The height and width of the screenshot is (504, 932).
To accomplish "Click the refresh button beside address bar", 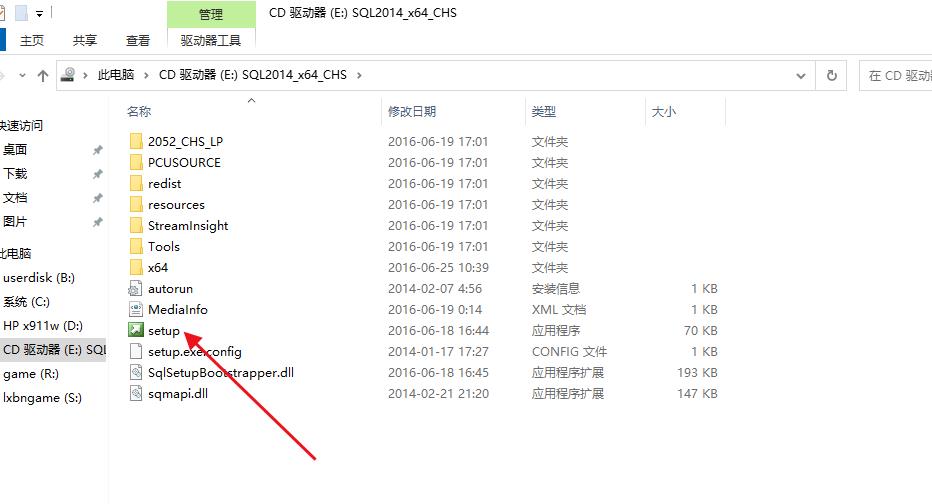I will pyautogui.click(x=831, y=75).
